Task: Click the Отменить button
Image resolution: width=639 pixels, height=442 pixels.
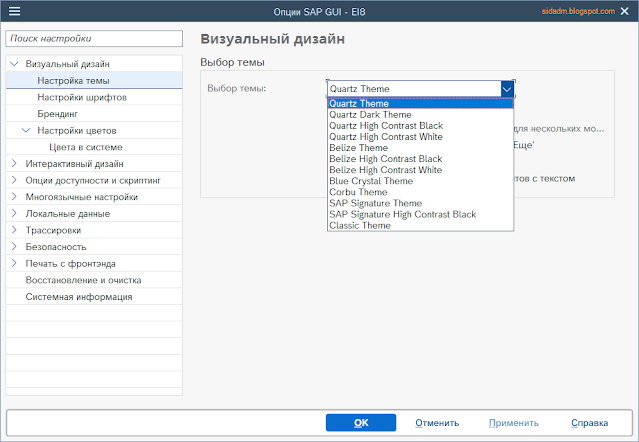Action: tap(437, 423)
